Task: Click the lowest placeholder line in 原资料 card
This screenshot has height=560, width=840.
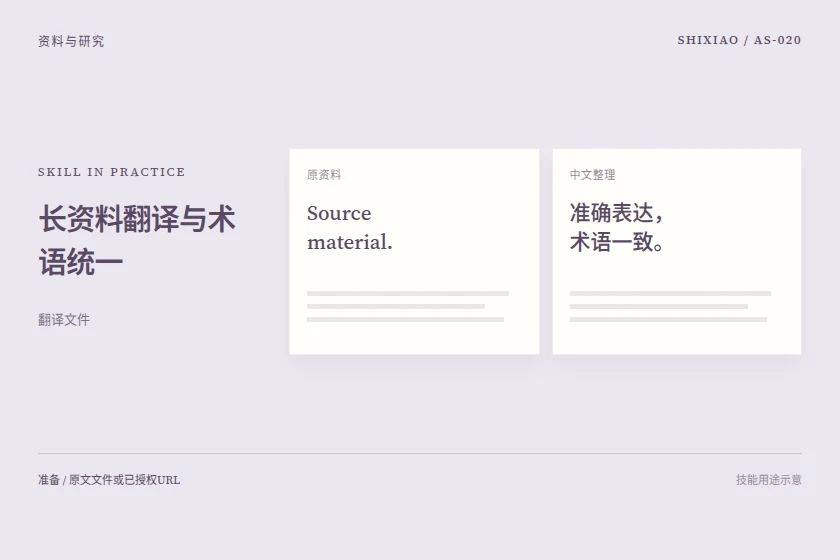Action: [406, 319]
